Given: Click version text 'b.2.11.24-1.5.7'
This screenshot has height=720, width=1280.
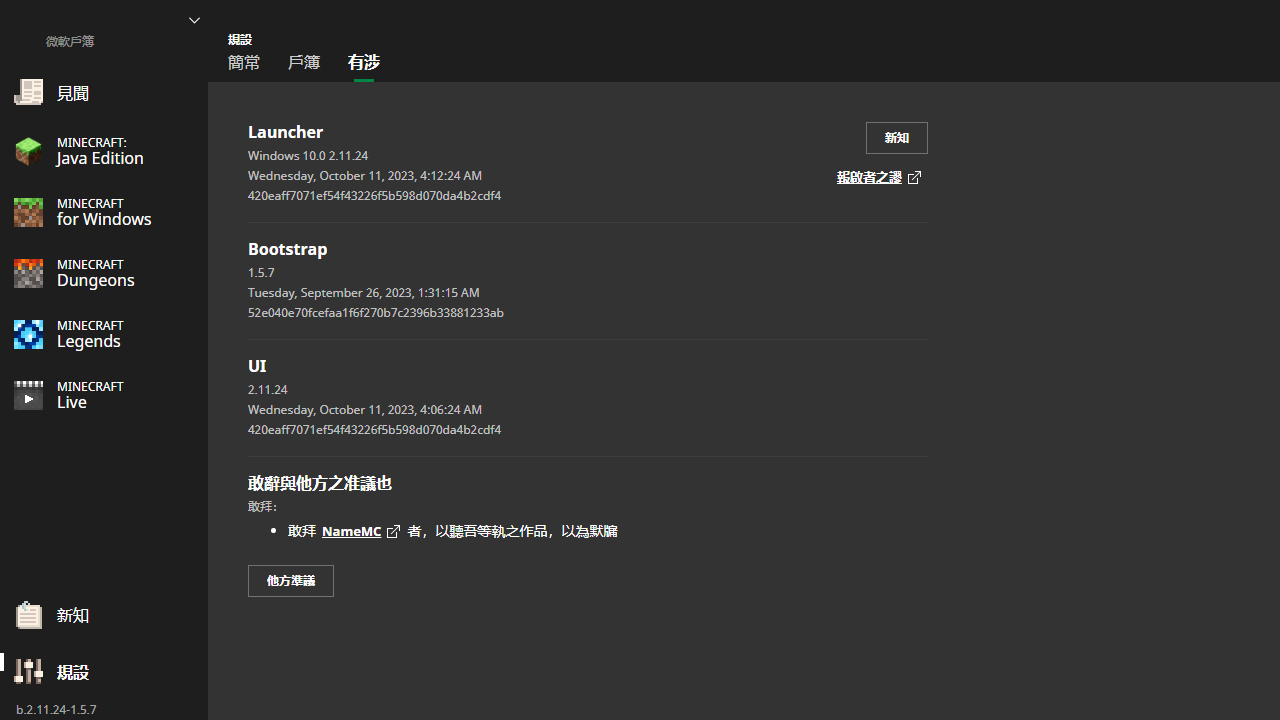Looking at the screenshot, I should (x=56, y=710).
